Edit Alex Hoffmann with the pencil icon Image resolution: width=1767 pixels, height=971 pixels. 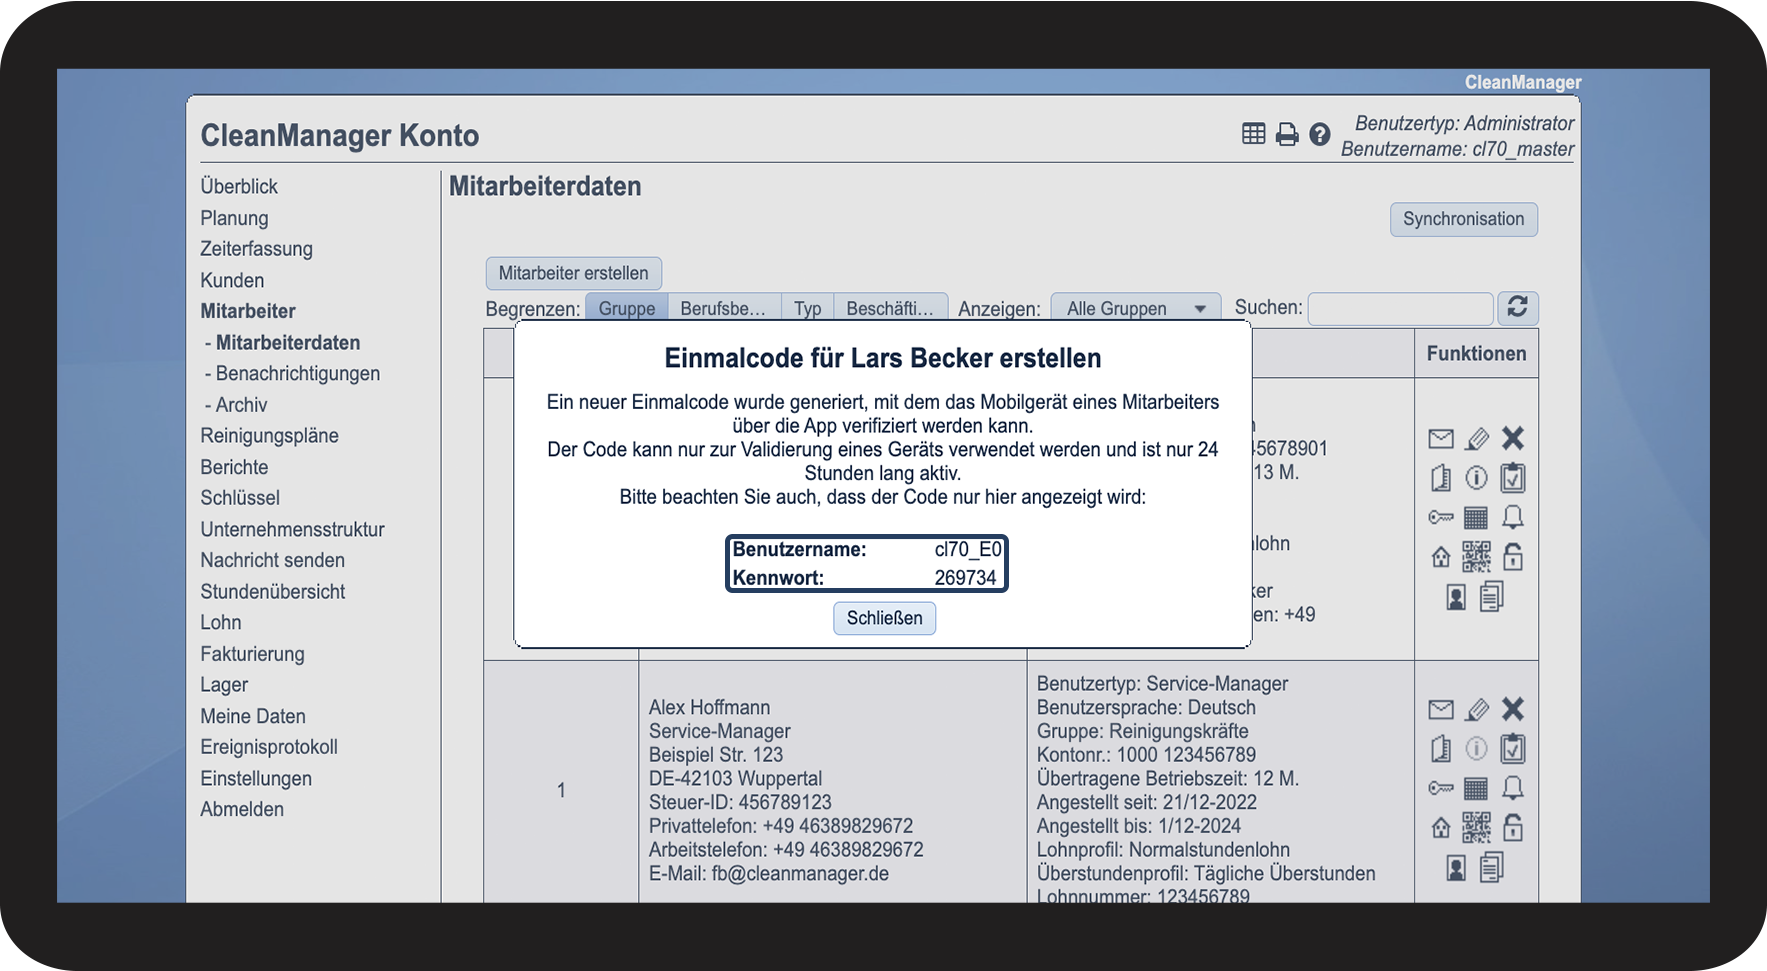(x=1477, y=710)
